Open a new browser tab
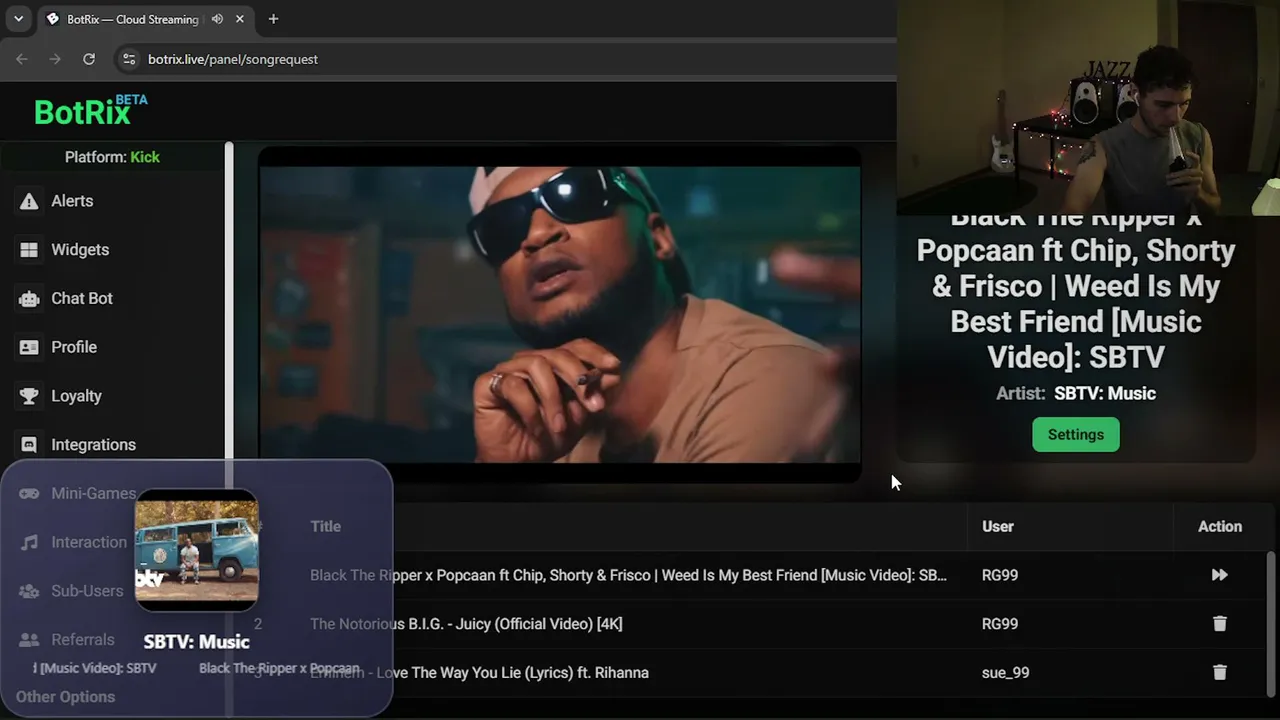1280x720 pixels. pyautogui.click(x=273, y=19)
